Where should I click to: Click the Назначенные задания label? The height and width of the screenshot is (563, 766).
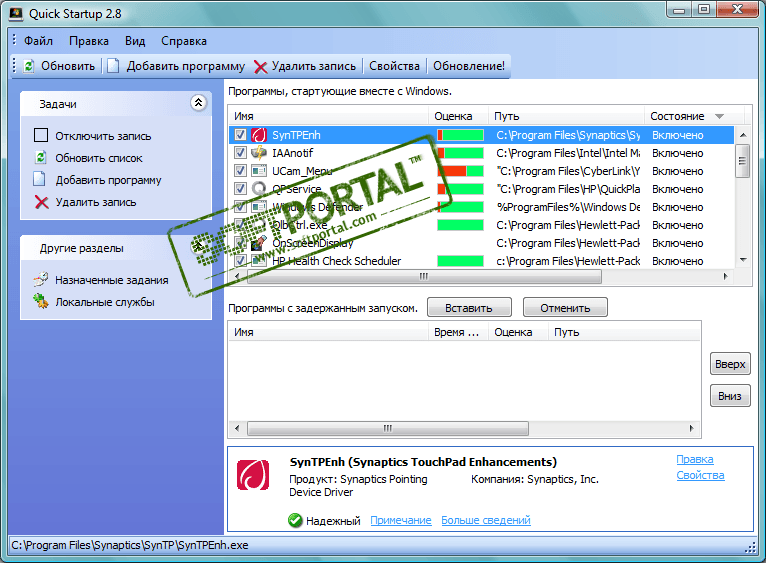point(112,280)
